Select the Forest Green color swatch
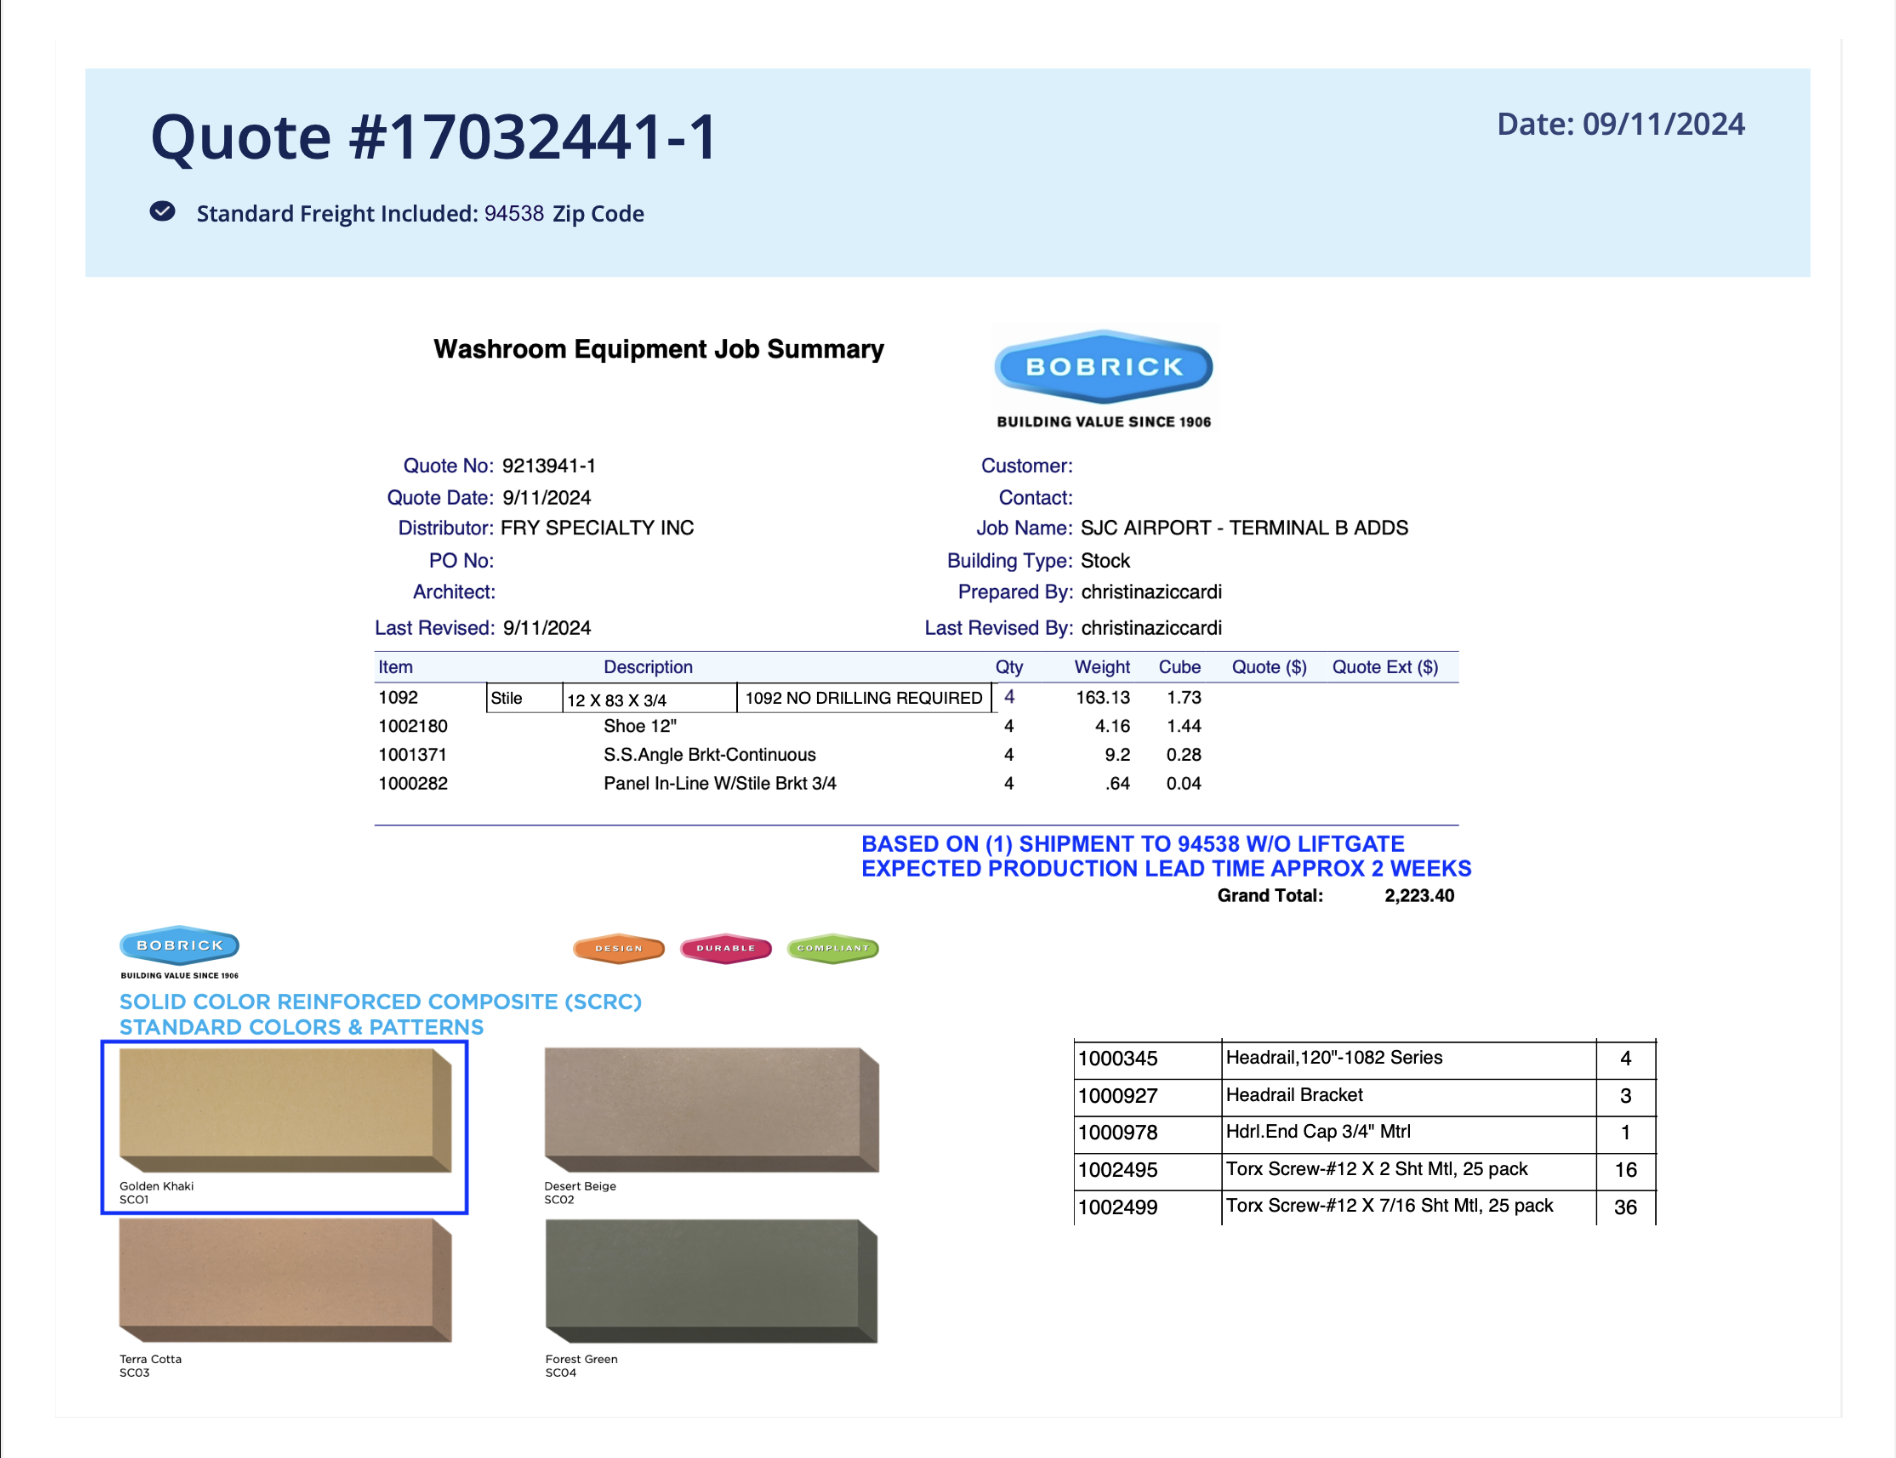 pyautogui.click(x=711, y=1281)
